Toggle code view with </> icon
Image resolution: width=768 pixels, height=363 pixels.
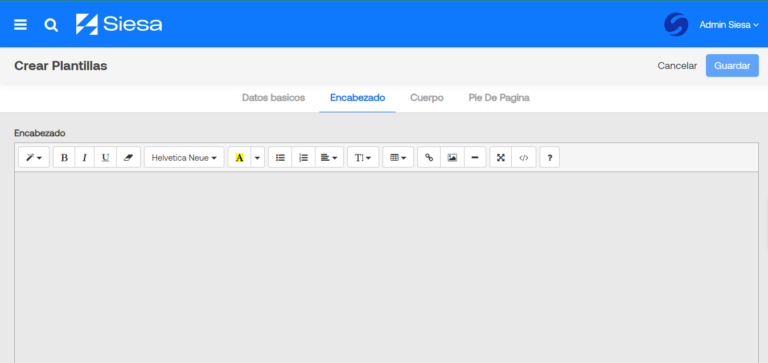click(x=524, y=158)
